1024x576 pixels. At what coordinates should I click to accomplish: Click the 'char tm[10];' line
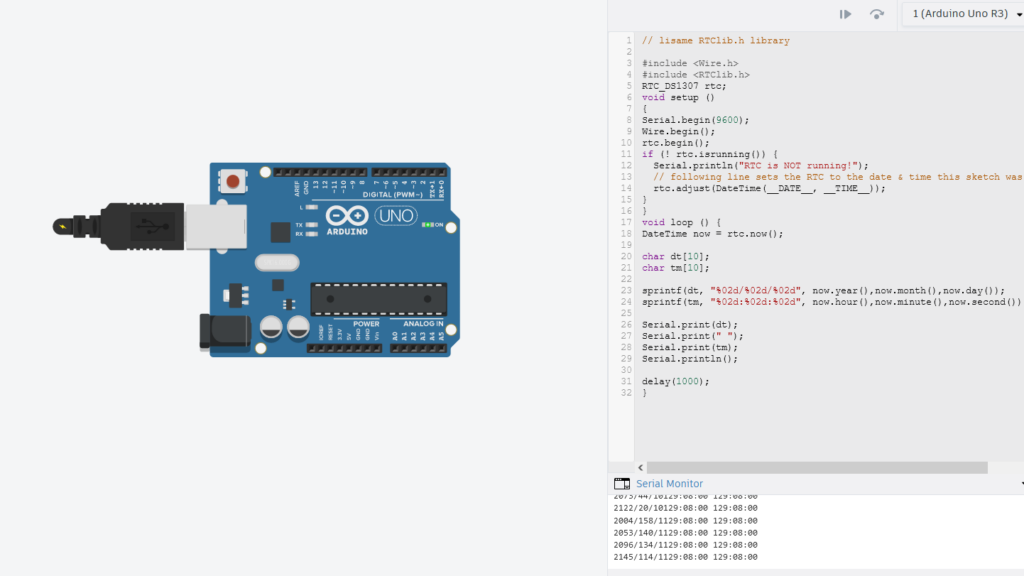tap(675, 268)
